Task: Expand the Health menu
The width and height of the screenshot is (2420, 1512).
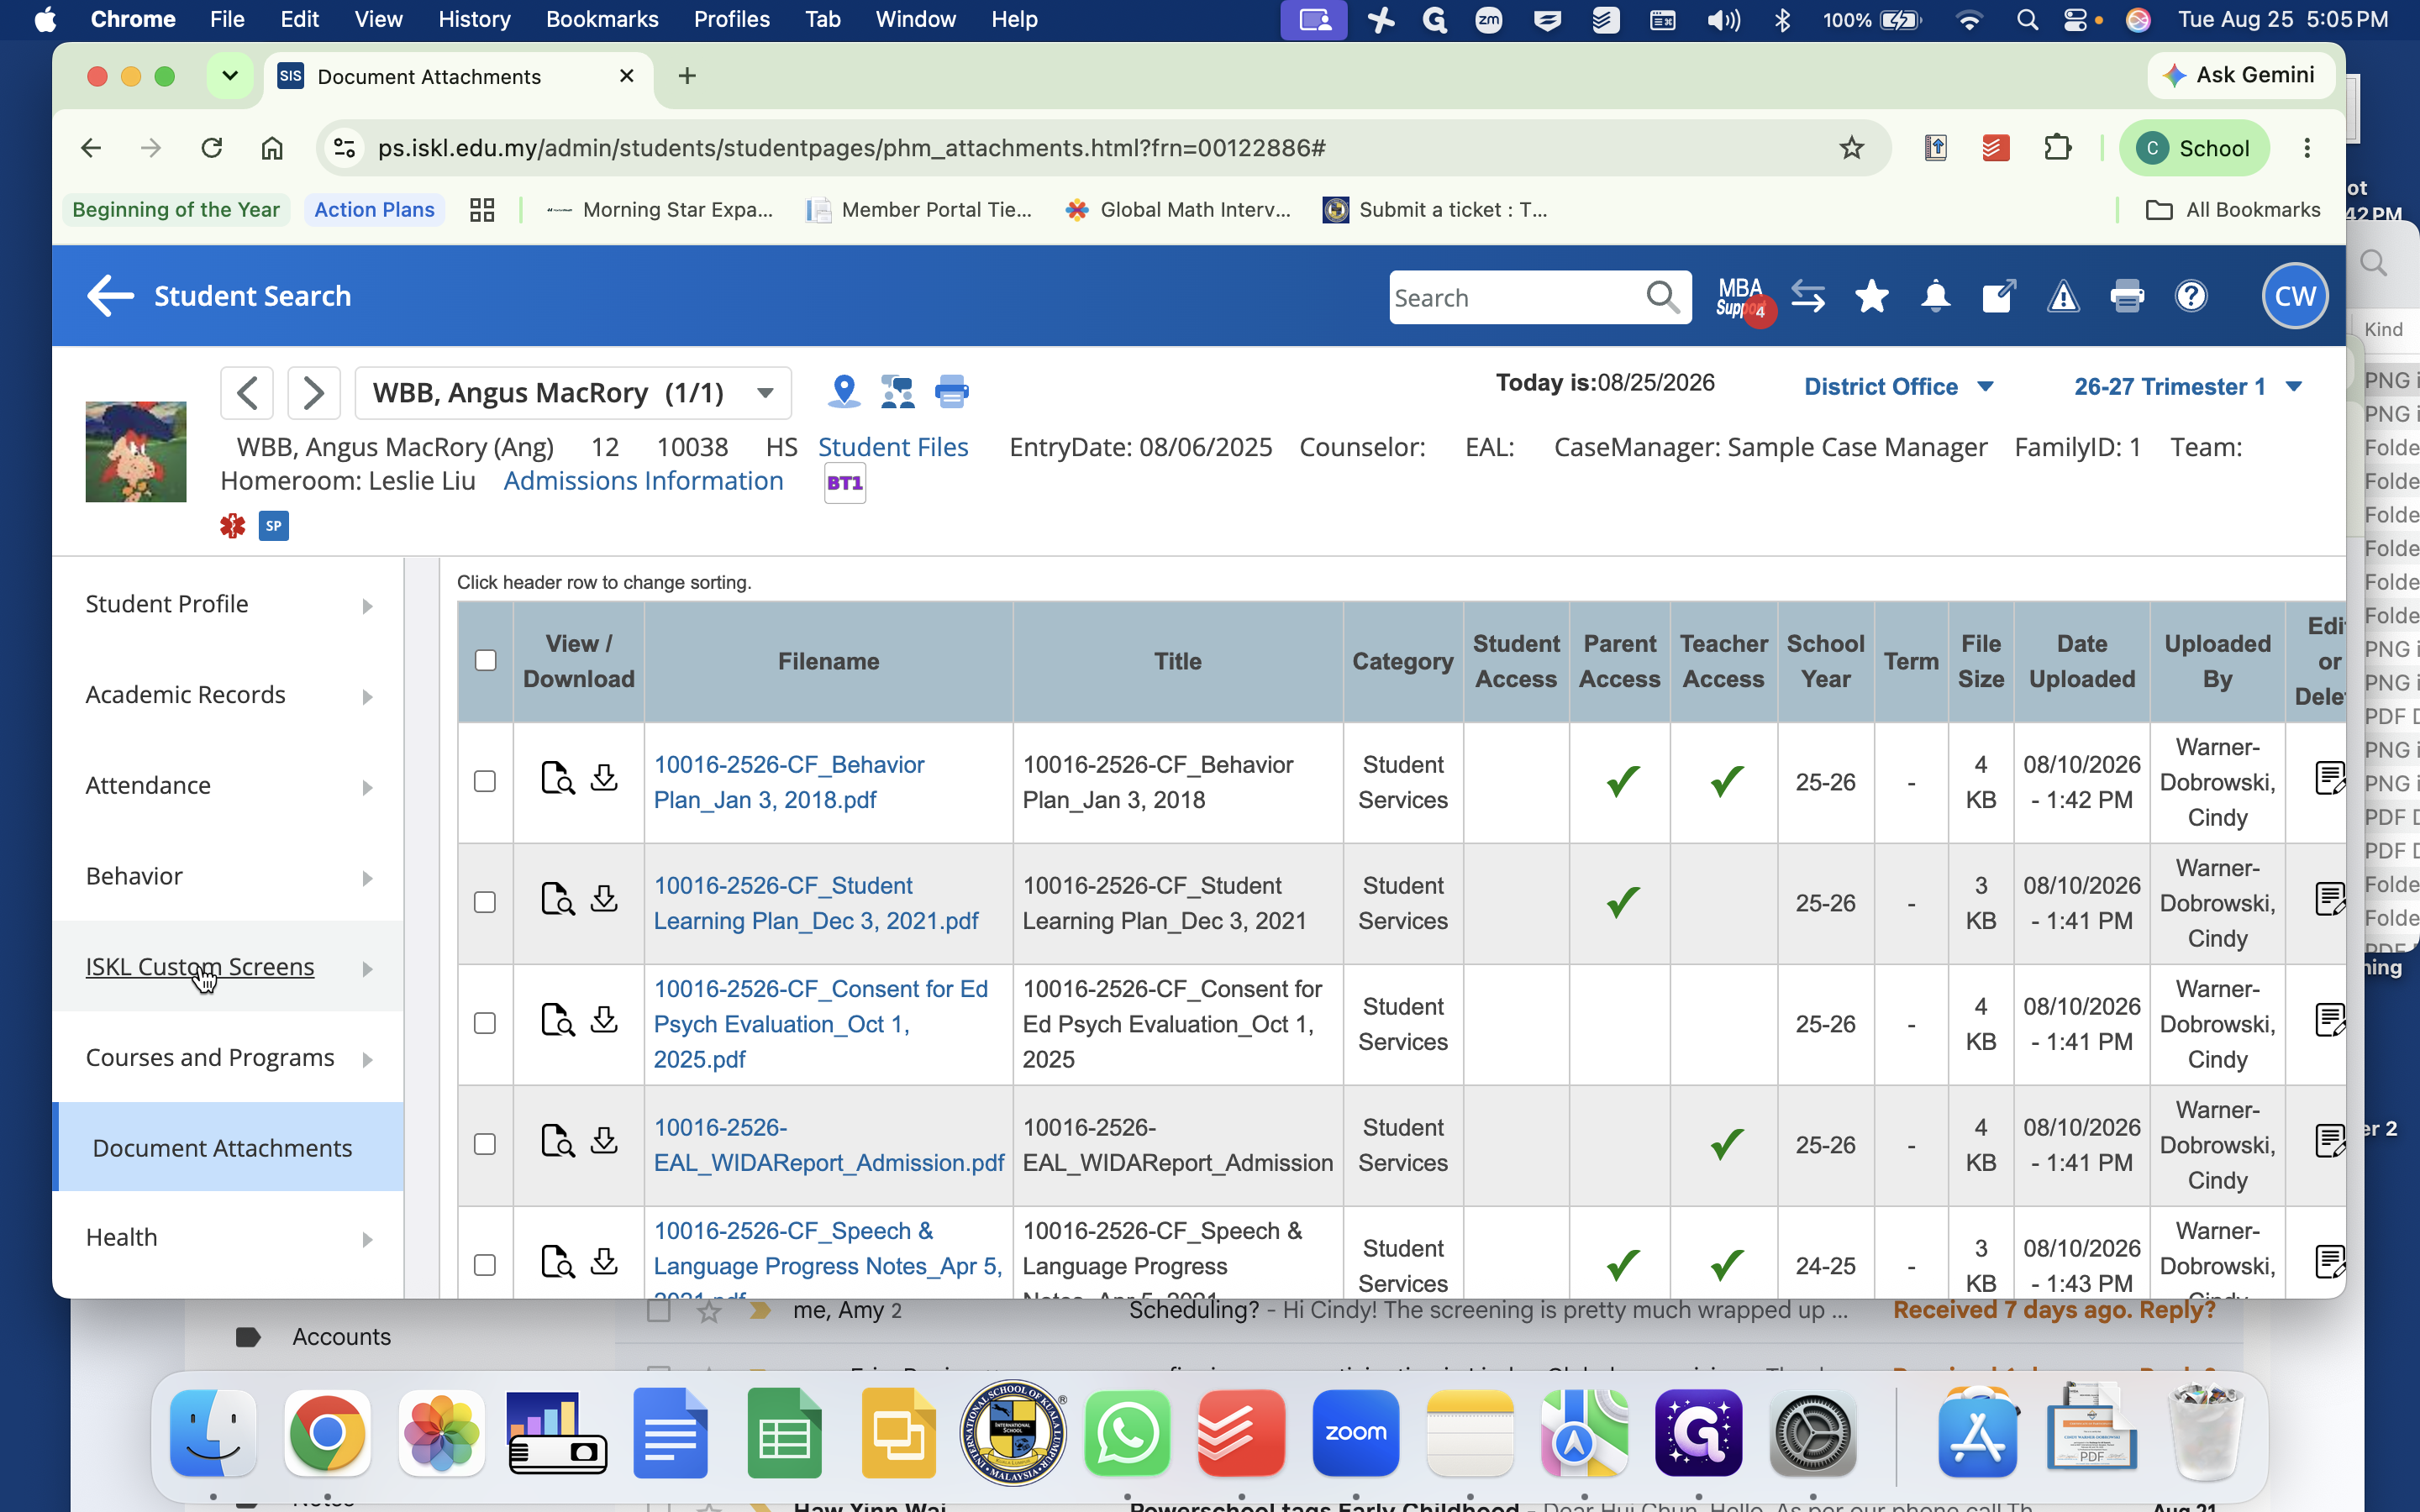Action: tap(229, 1238)
